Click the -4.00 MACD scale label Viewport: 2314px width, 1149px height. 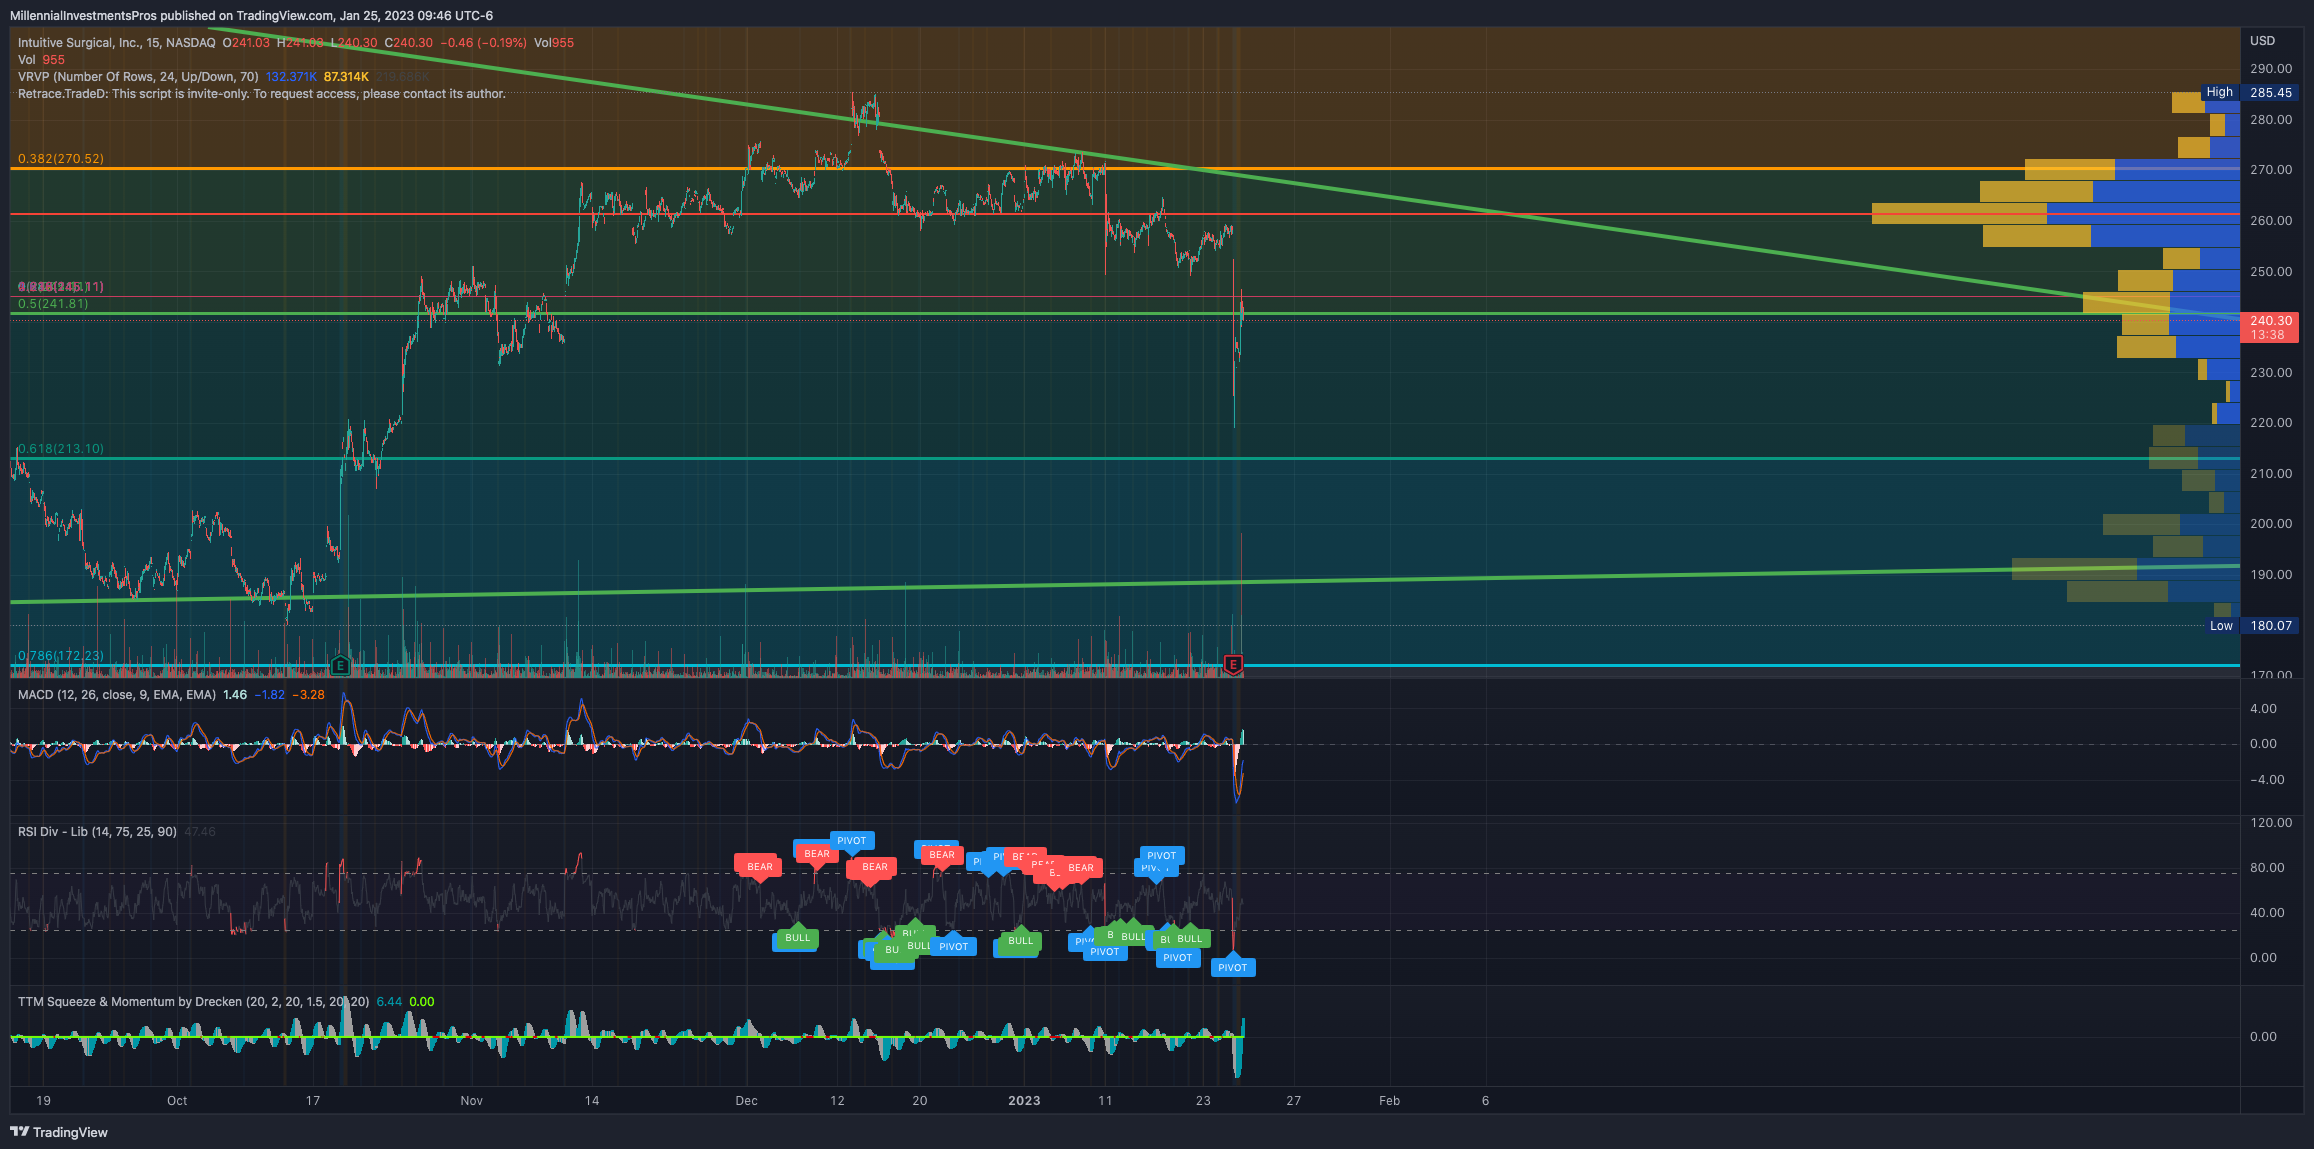tap(2266, 779)
